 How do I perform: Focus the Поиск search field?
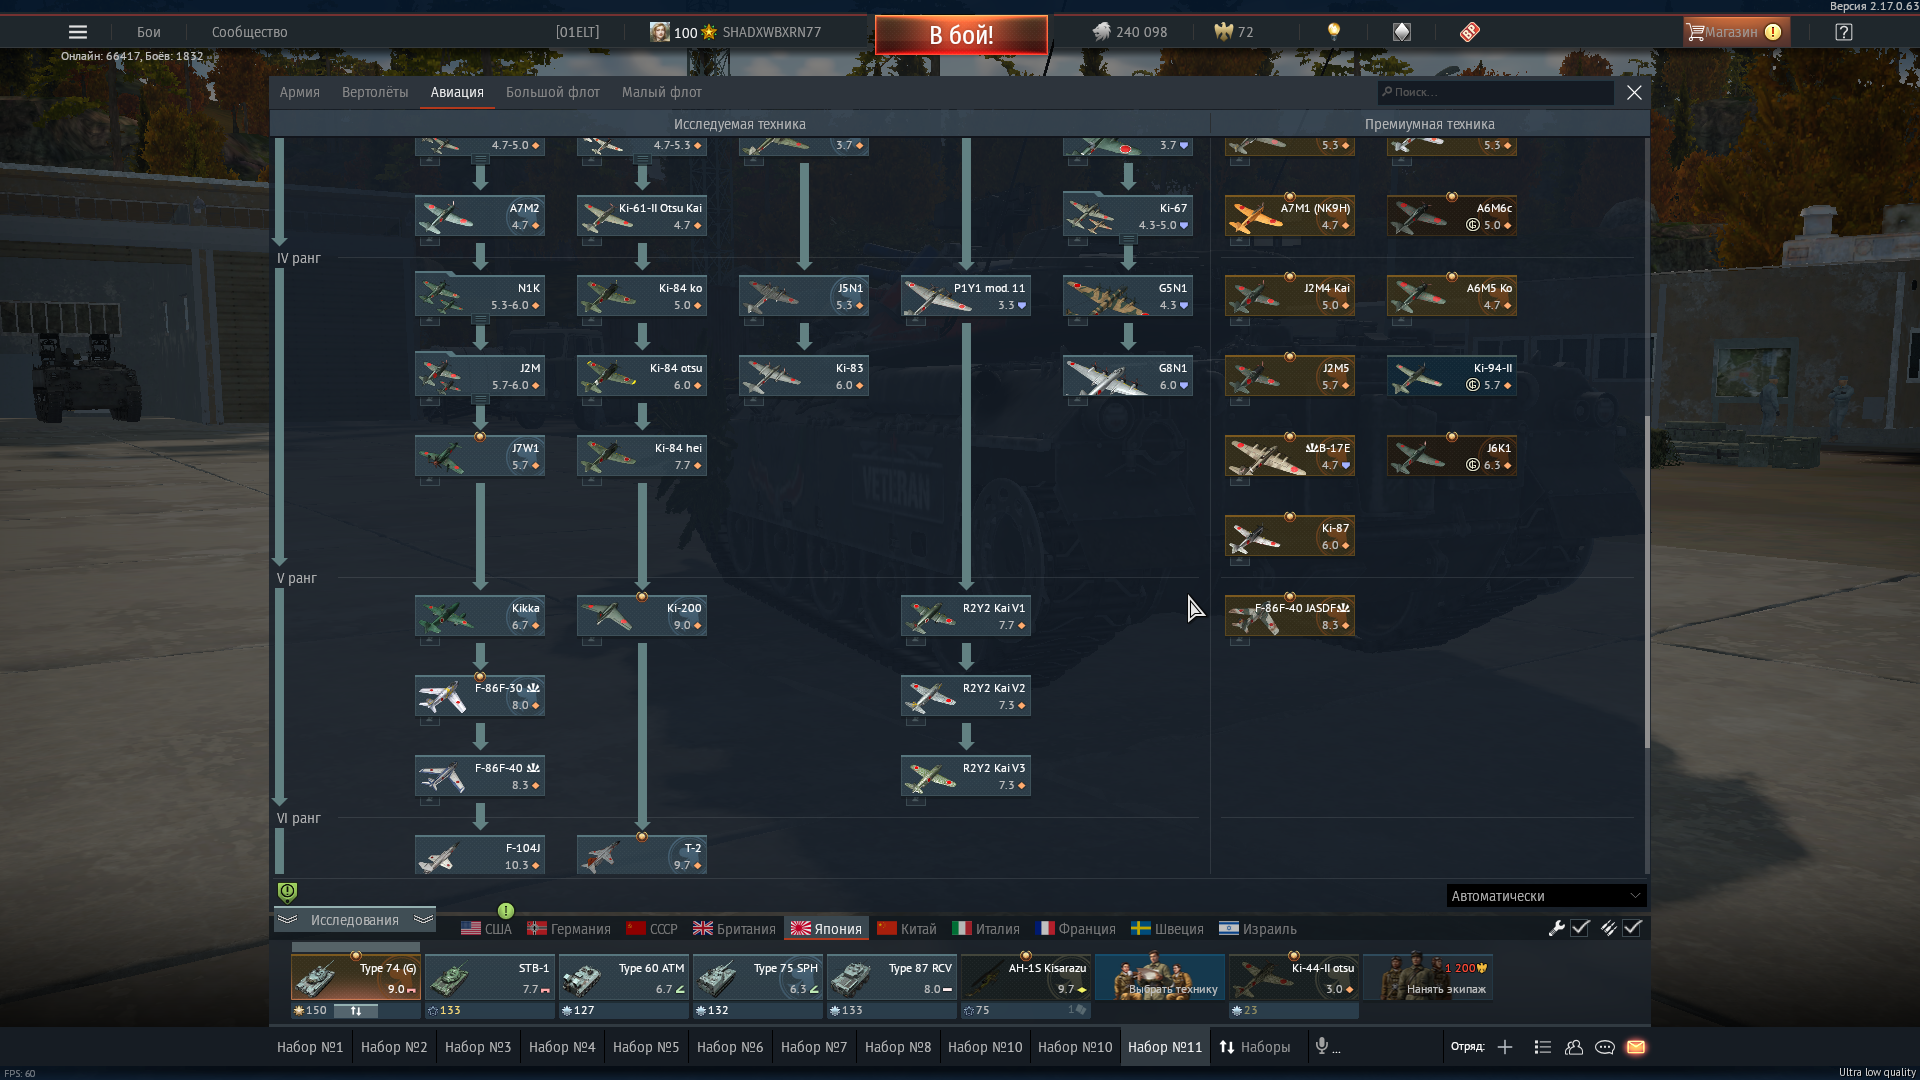(x=1495, y=92)
